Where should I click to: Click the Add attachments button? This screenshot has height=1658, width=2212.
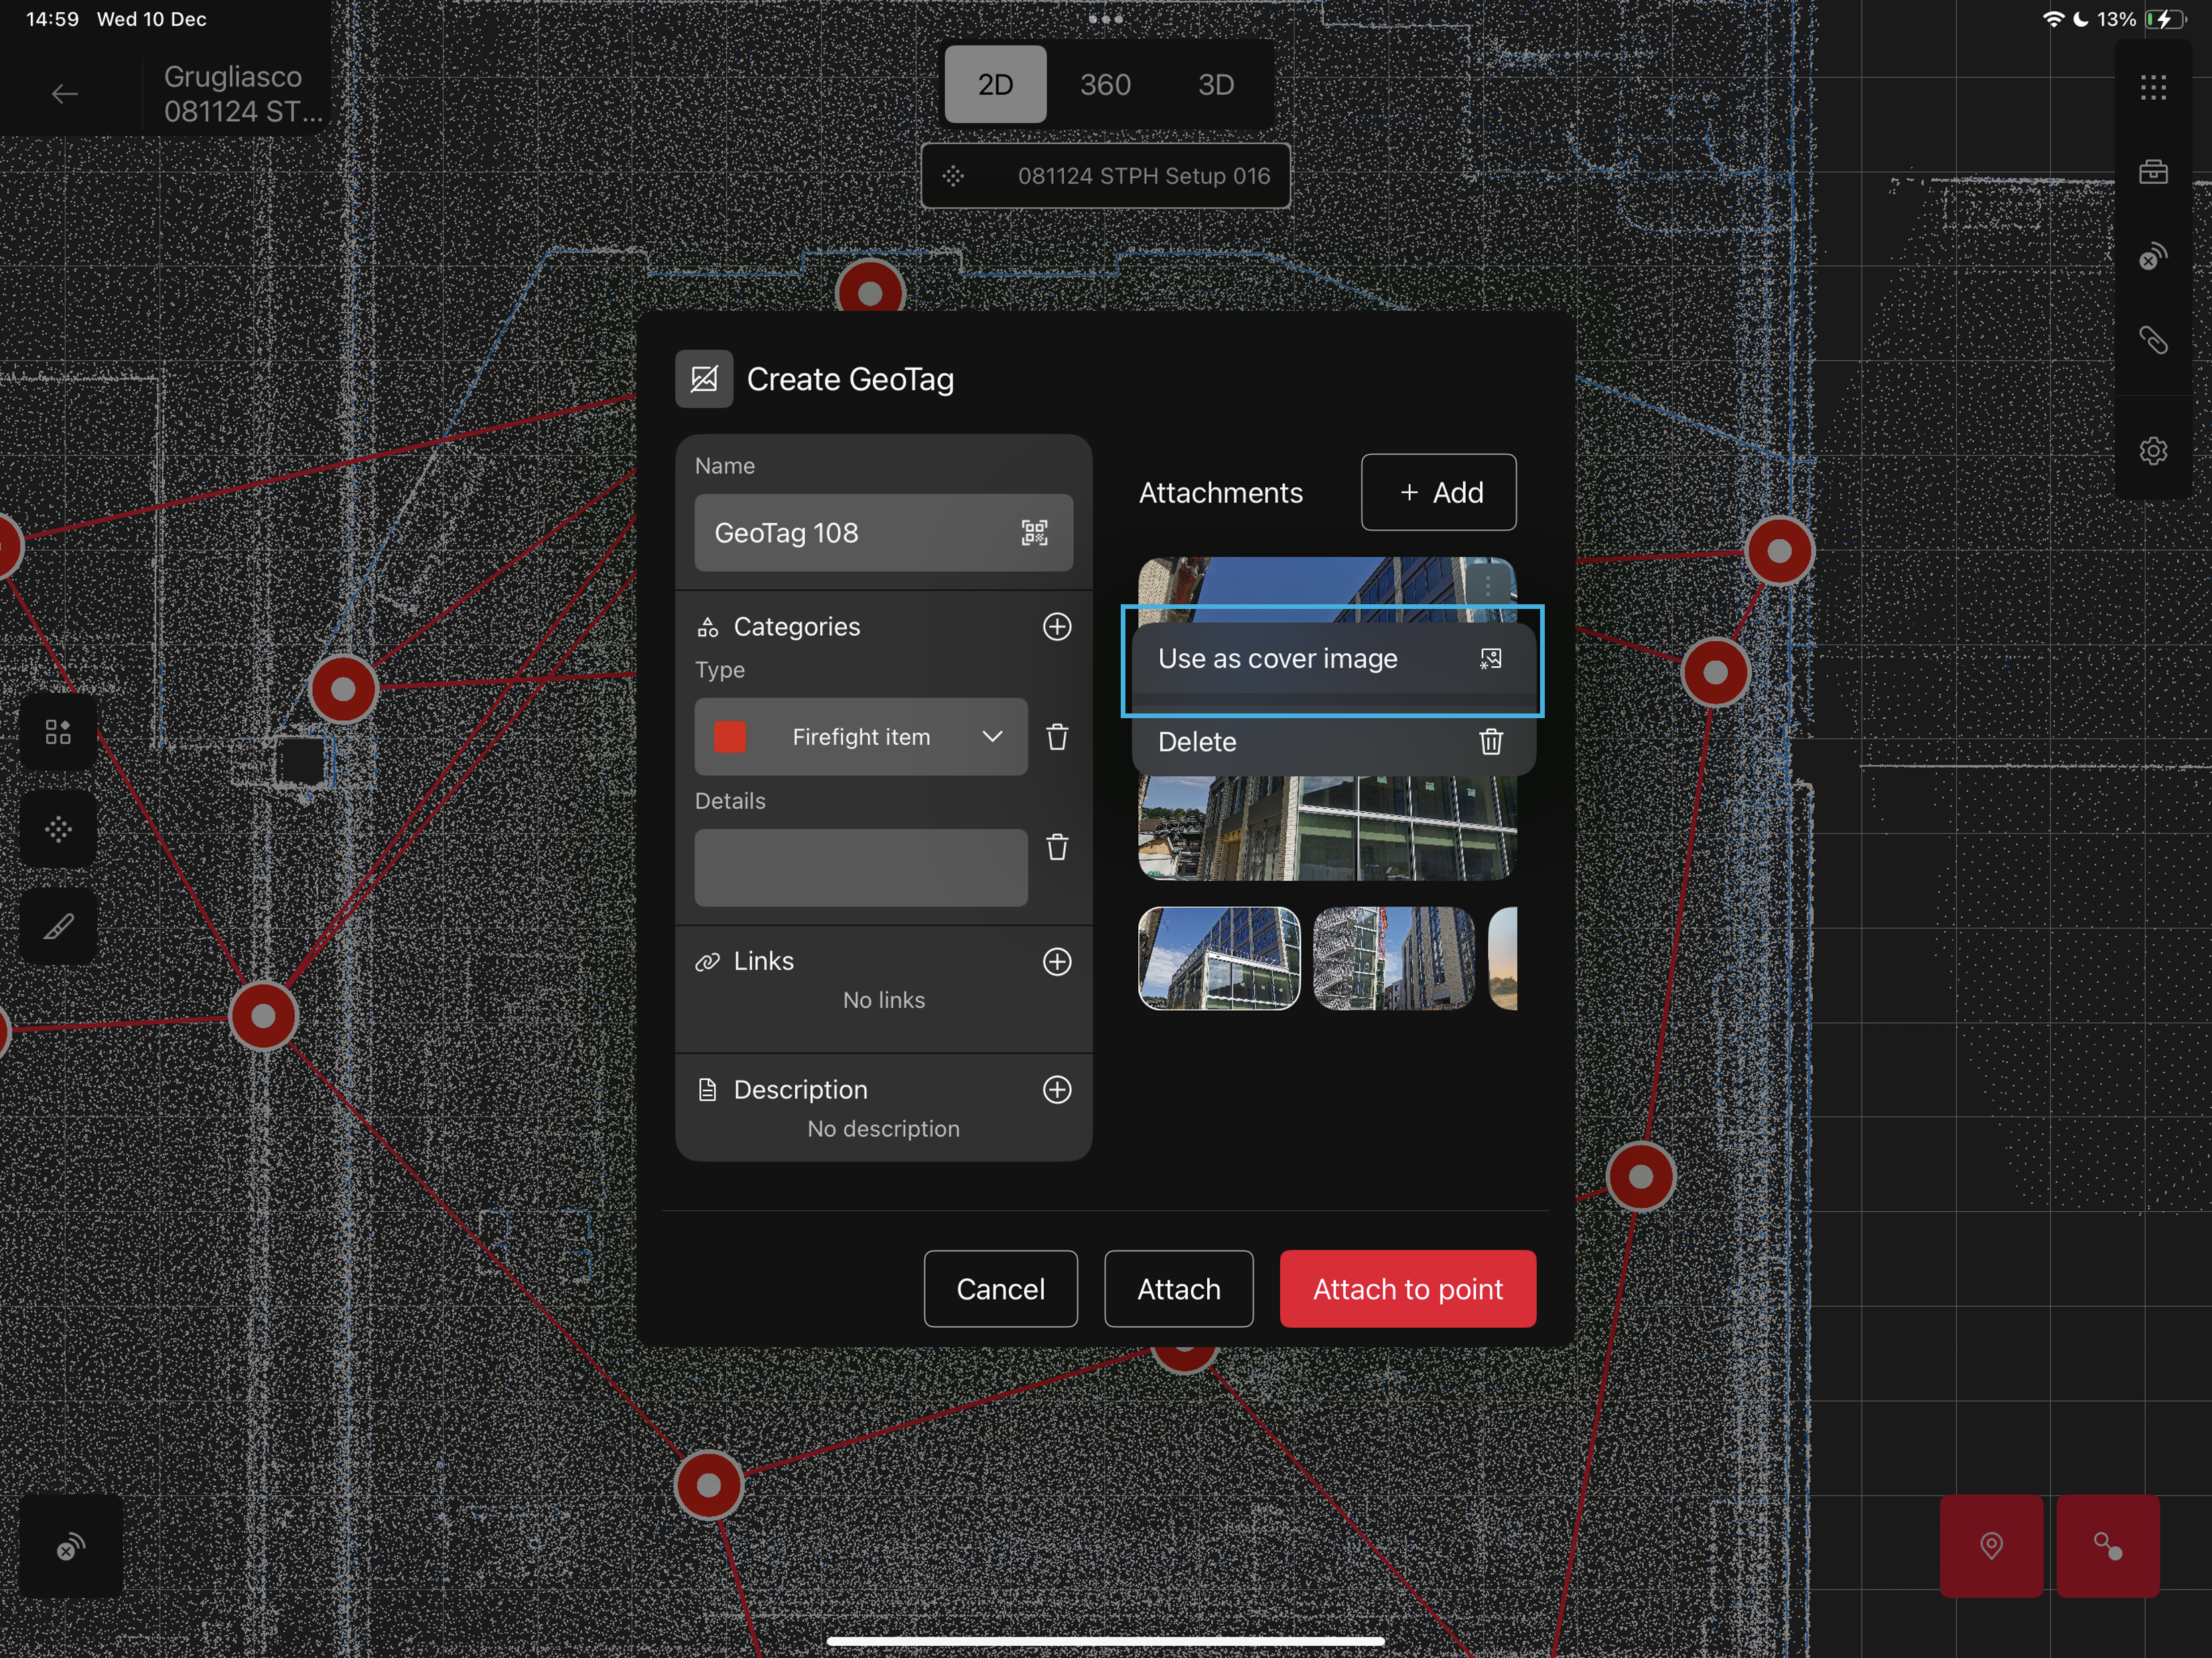pos(1438,493)
